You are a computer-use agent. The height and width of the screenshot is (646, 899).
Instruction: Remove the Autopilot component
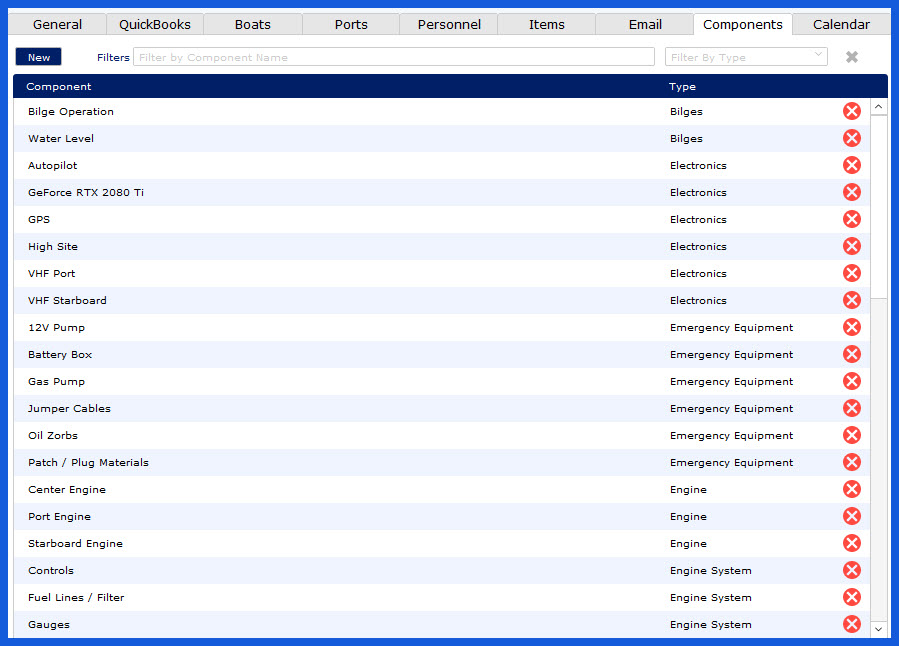[852, 165]
